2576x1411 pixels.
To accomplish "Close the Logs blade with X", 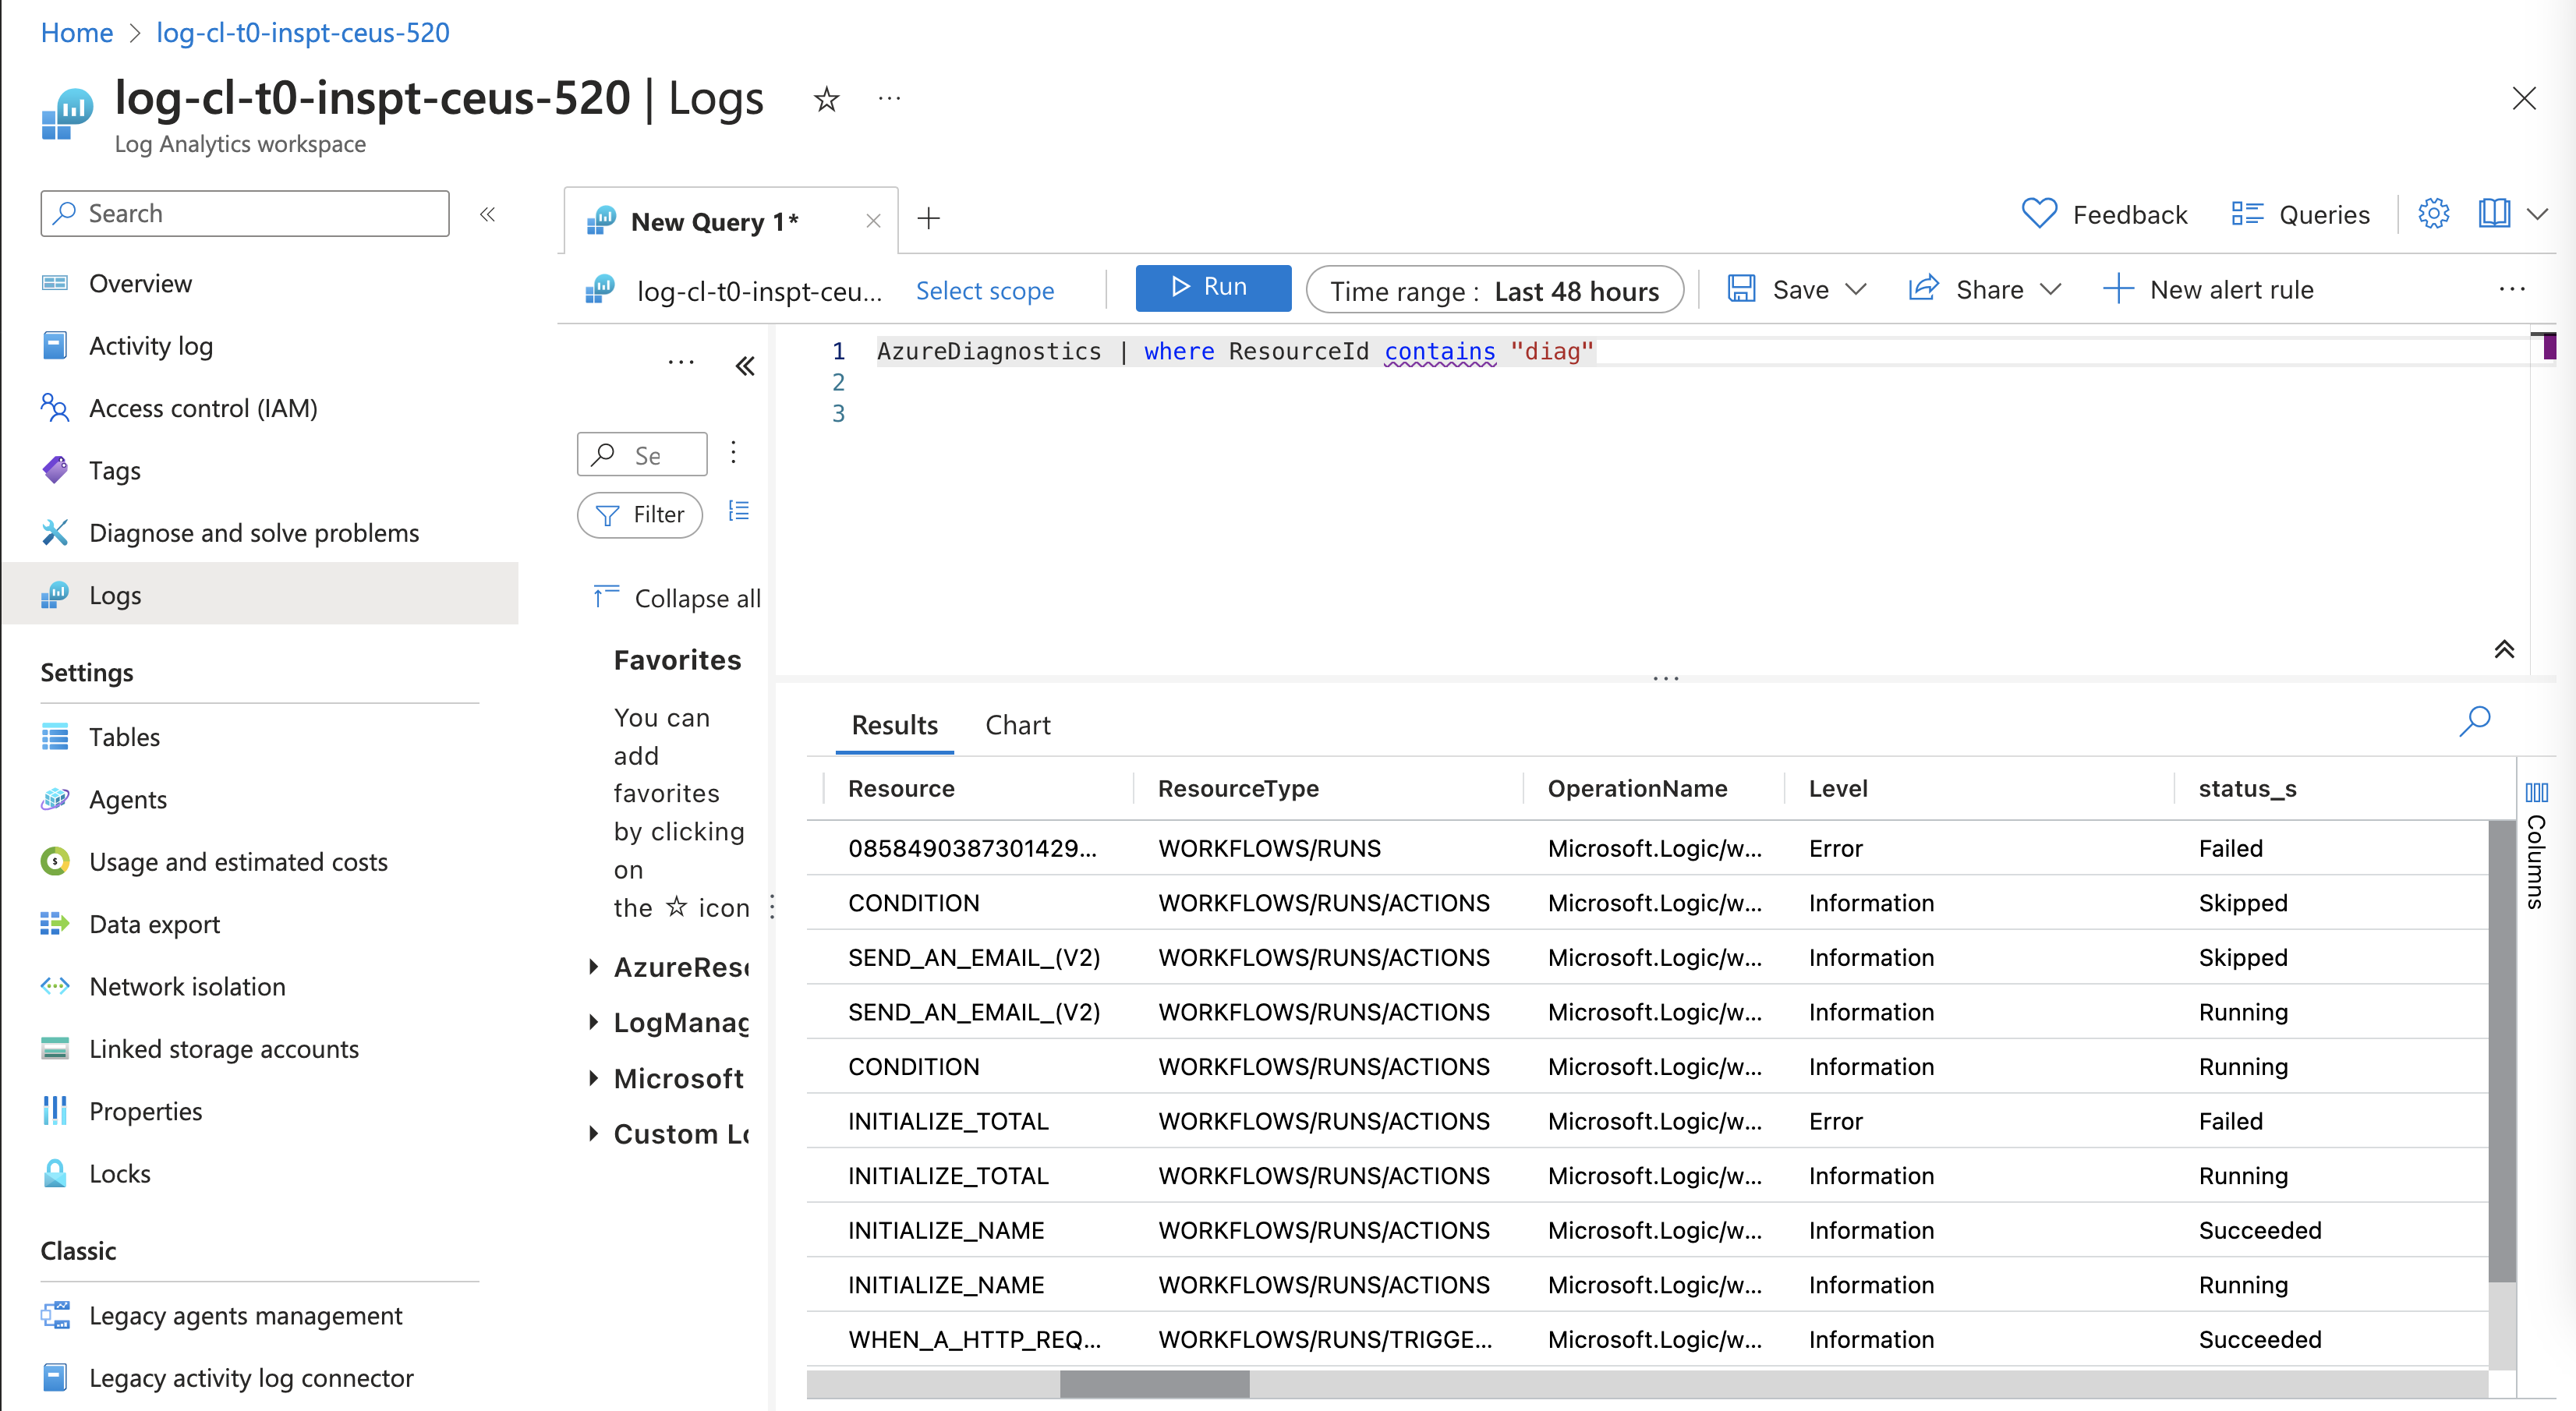I will [x=2524, y=98].
